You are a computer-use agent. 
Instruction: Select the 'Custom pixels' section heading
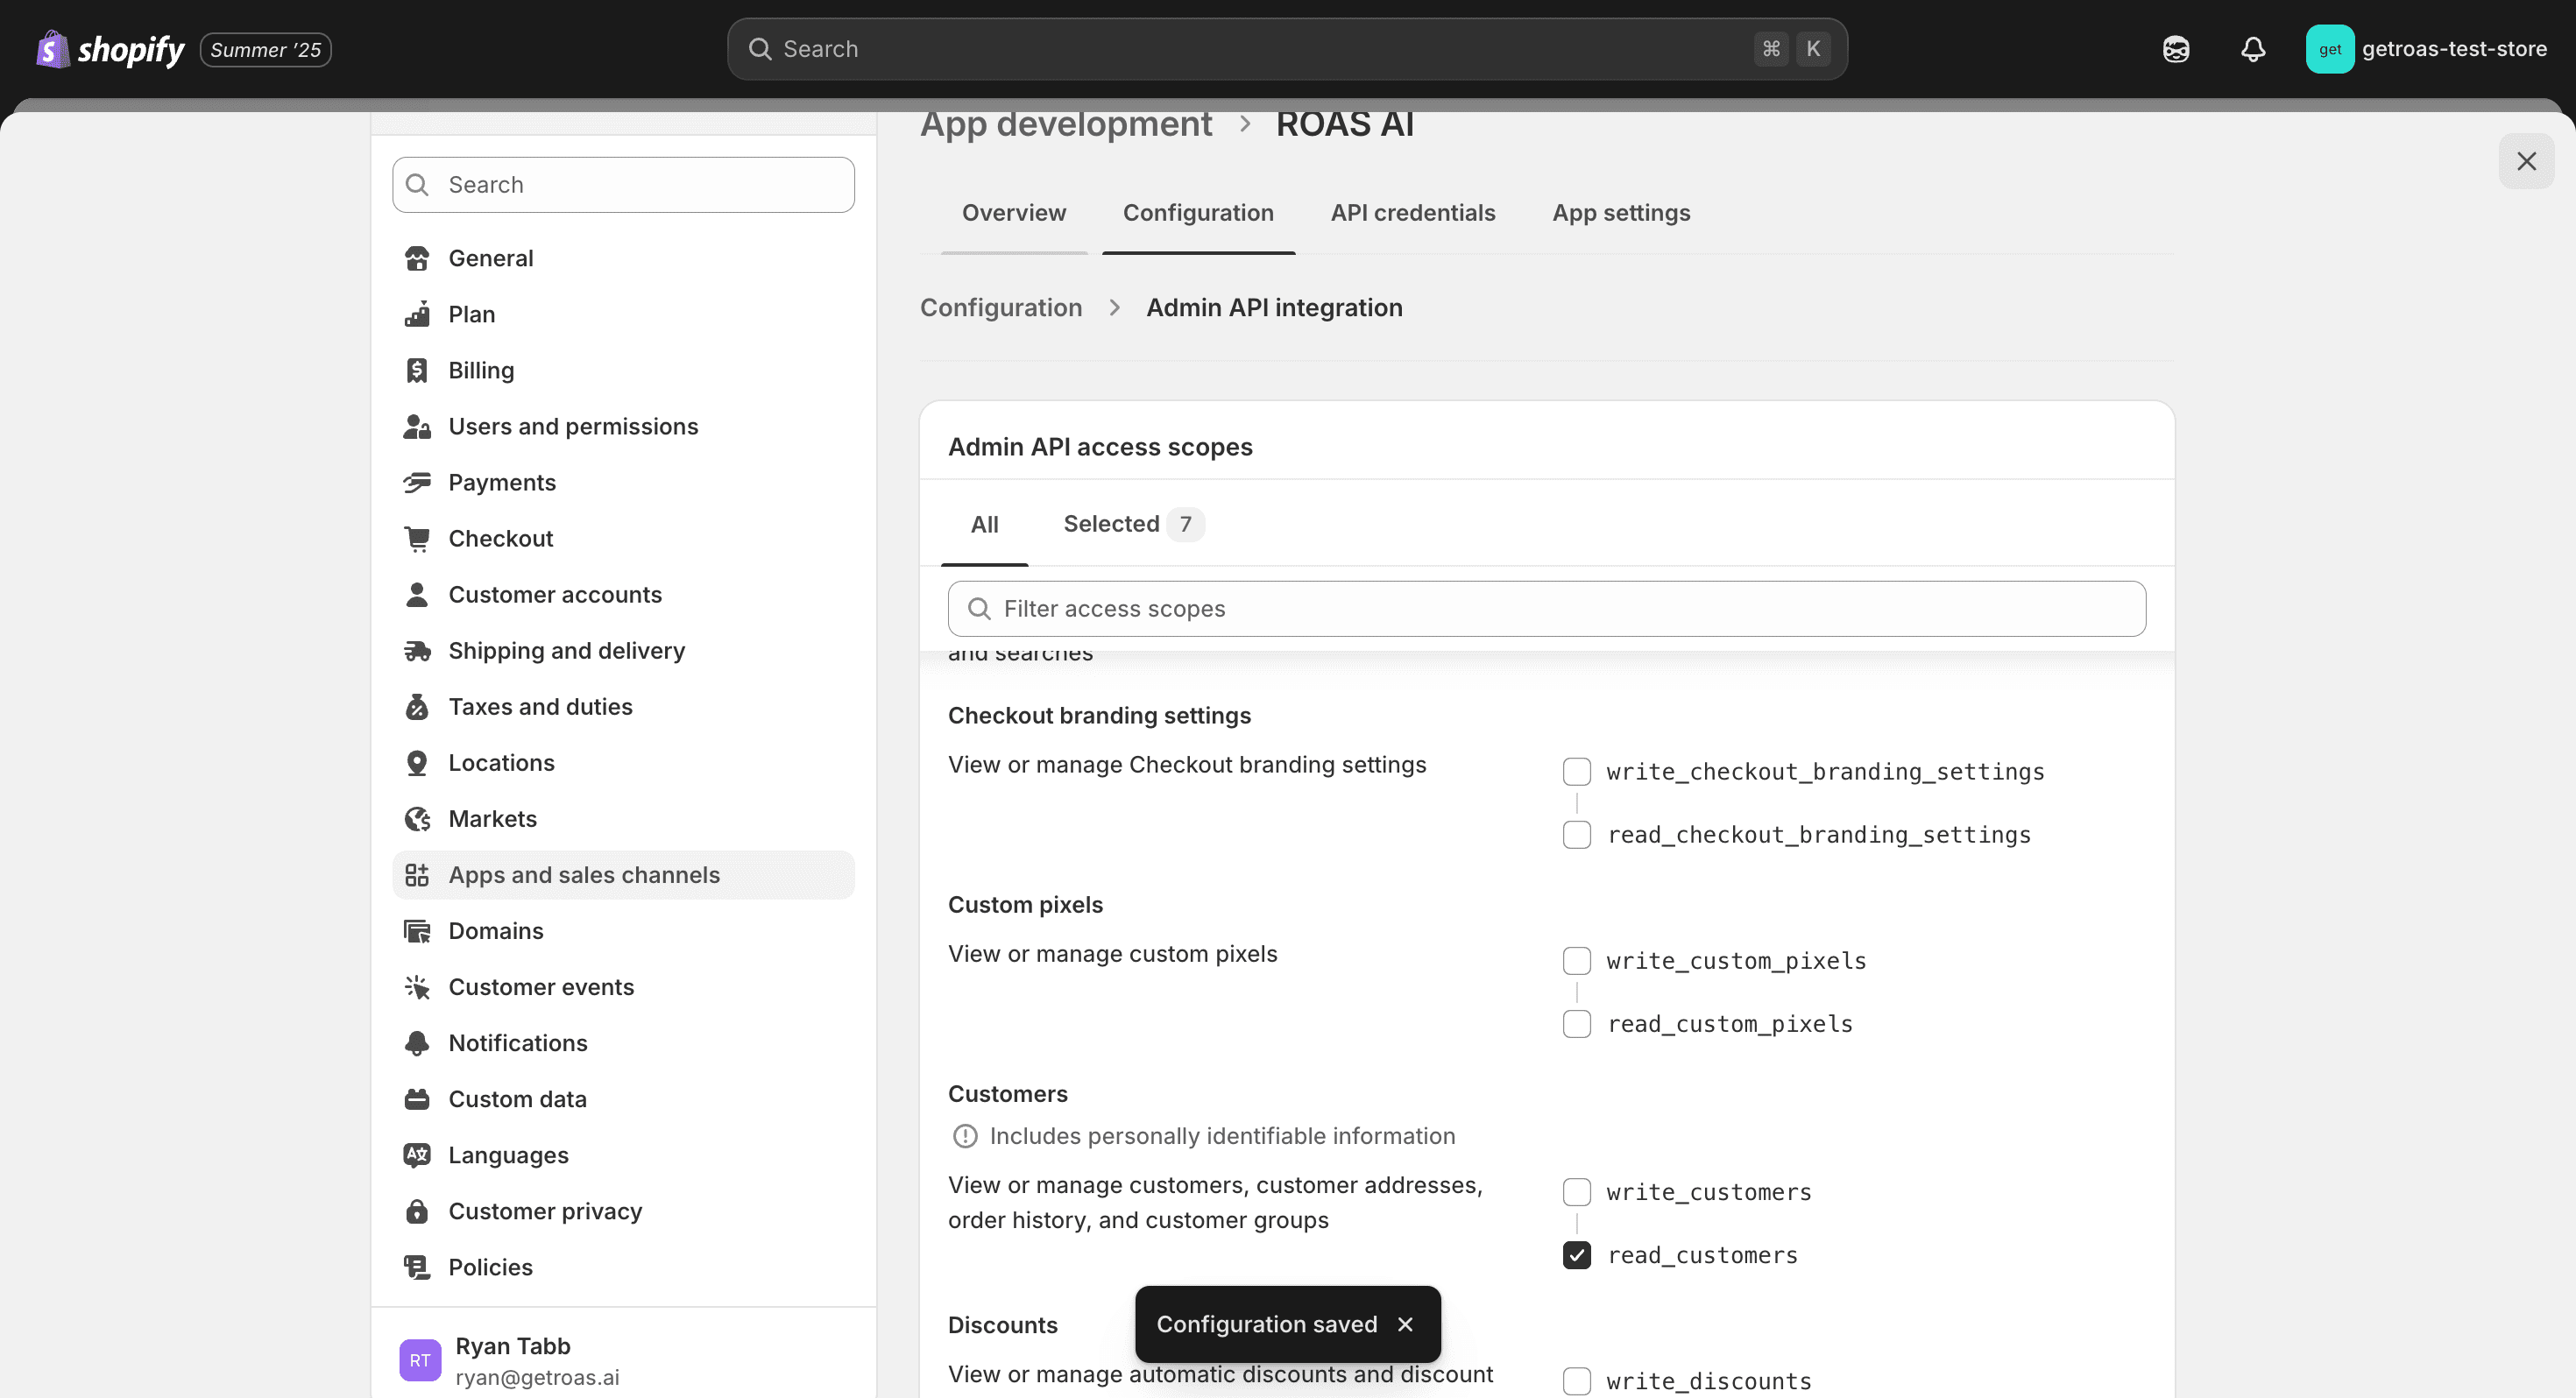(1025, 904)
